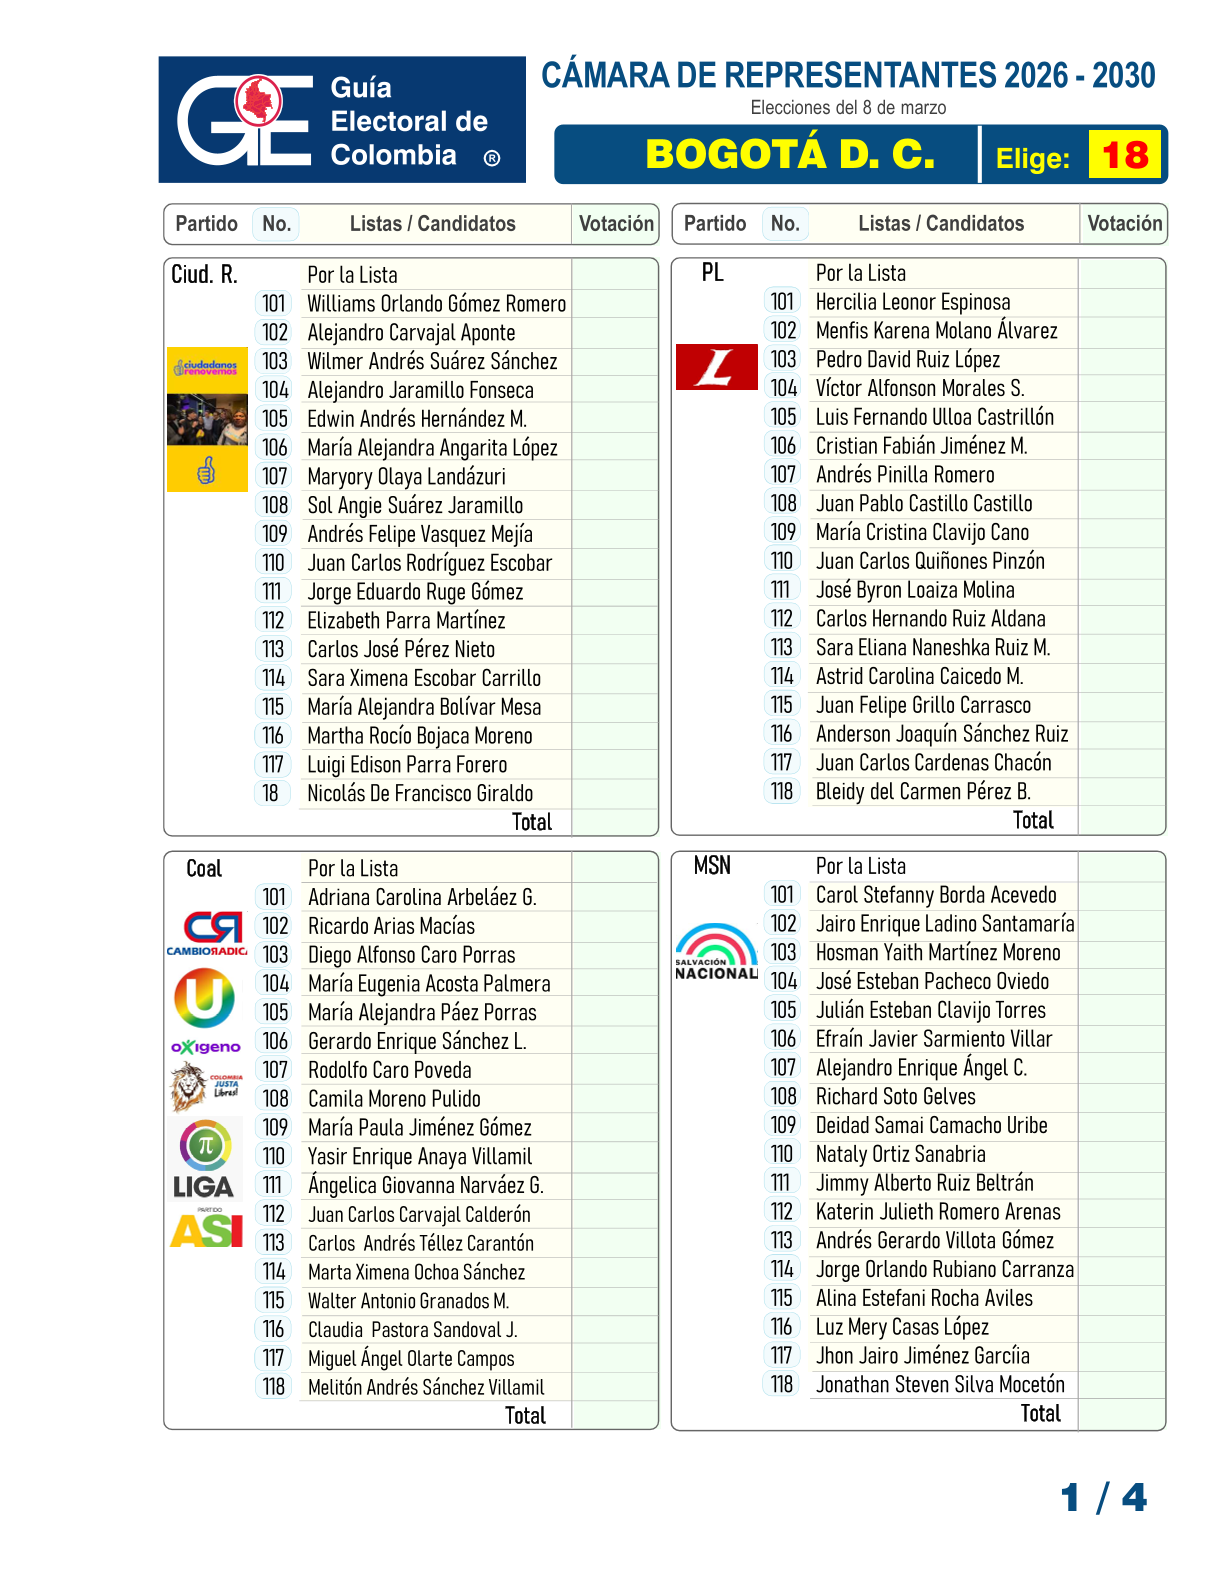Click the ASI party logo
The image size is (1224, 1584).
tap(207, 1229)
